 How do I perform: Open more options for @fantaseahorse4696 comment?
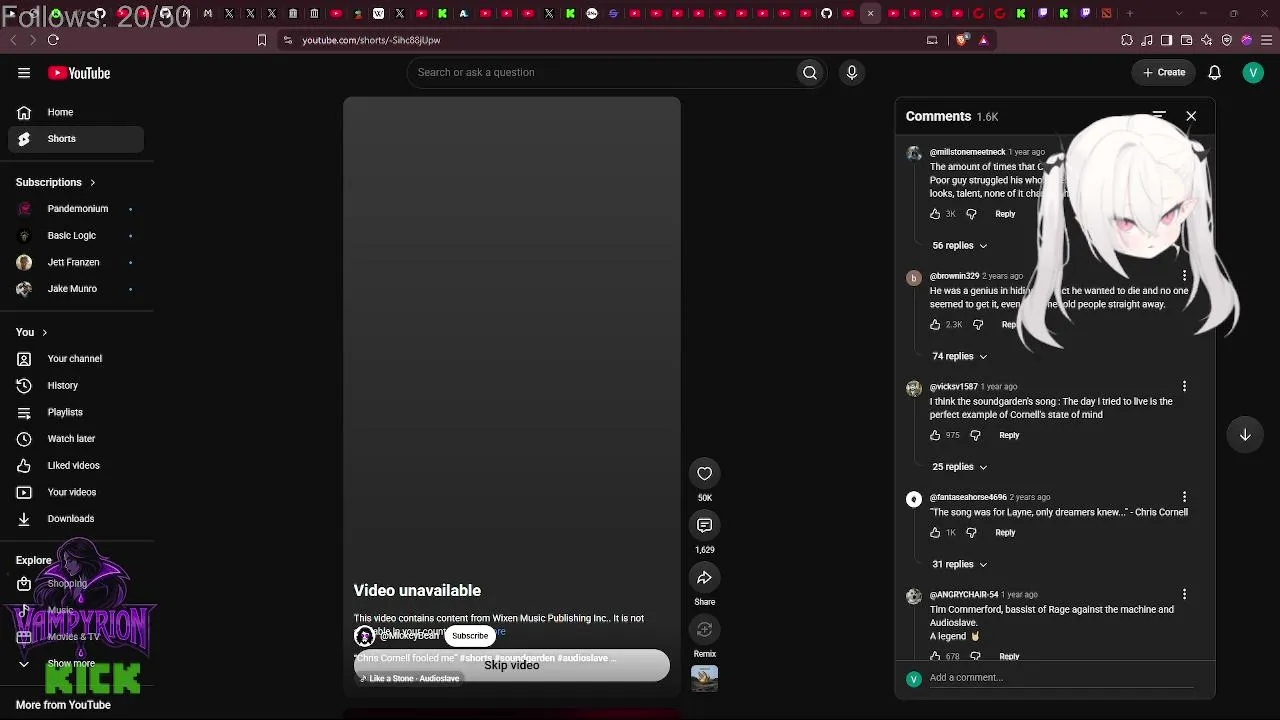[x=1184, y=497]
